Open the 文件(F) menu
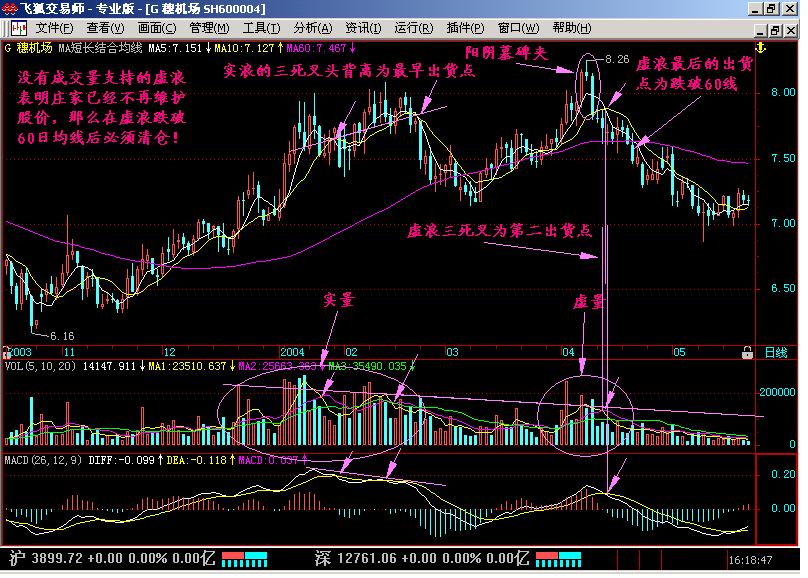 point(54,28)
